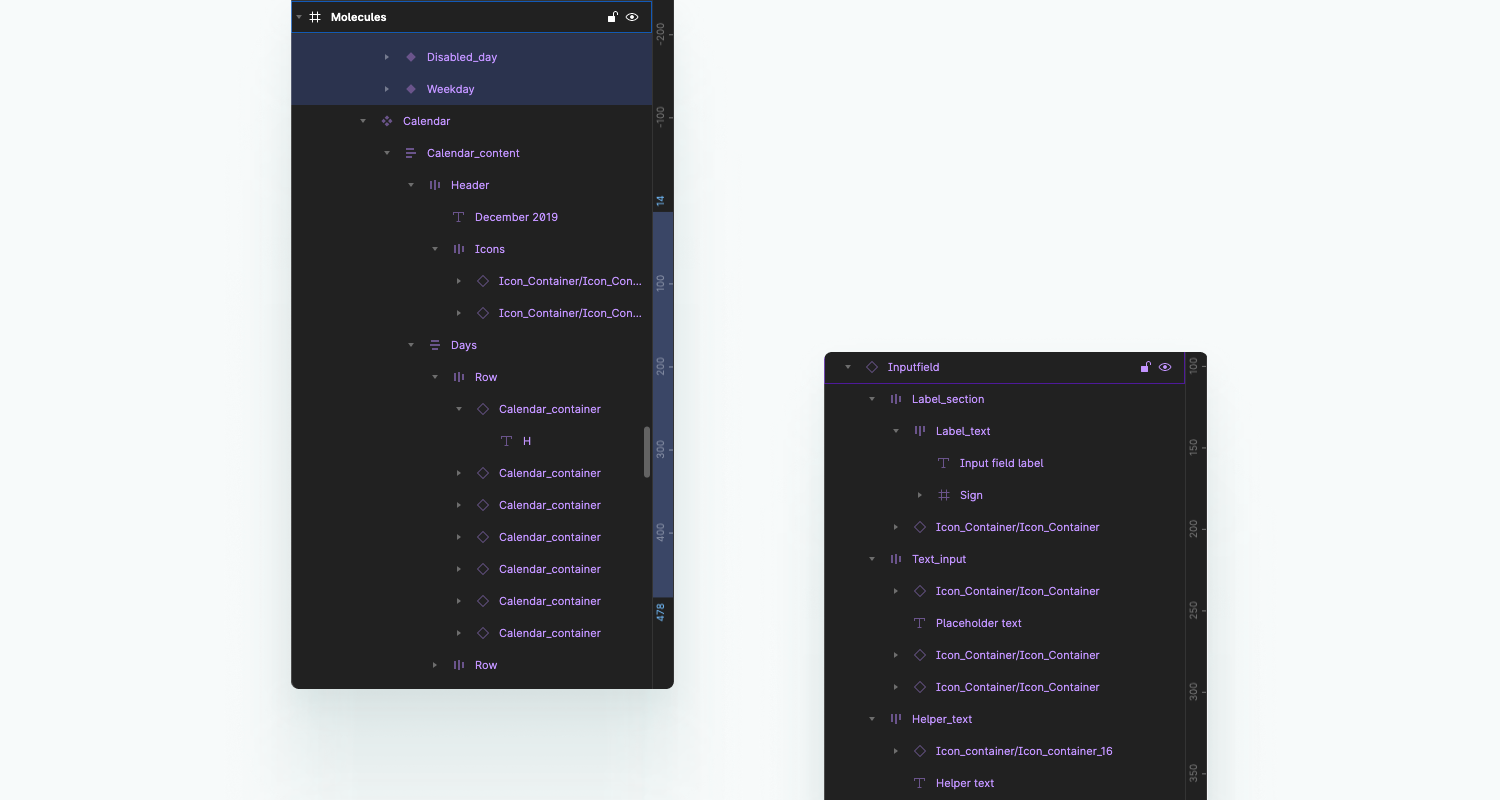Screen dimensions: 1500x800
Task: Select the text icon next to Placeholder text
Action: [919, 623]
